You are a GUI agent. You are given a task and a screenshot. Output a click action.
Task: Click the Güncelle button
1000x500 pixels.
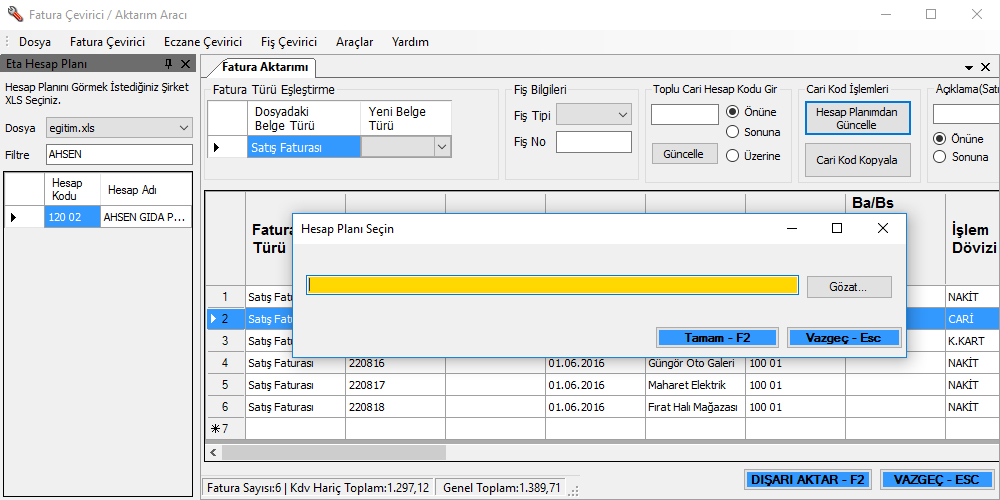[685, 154]
